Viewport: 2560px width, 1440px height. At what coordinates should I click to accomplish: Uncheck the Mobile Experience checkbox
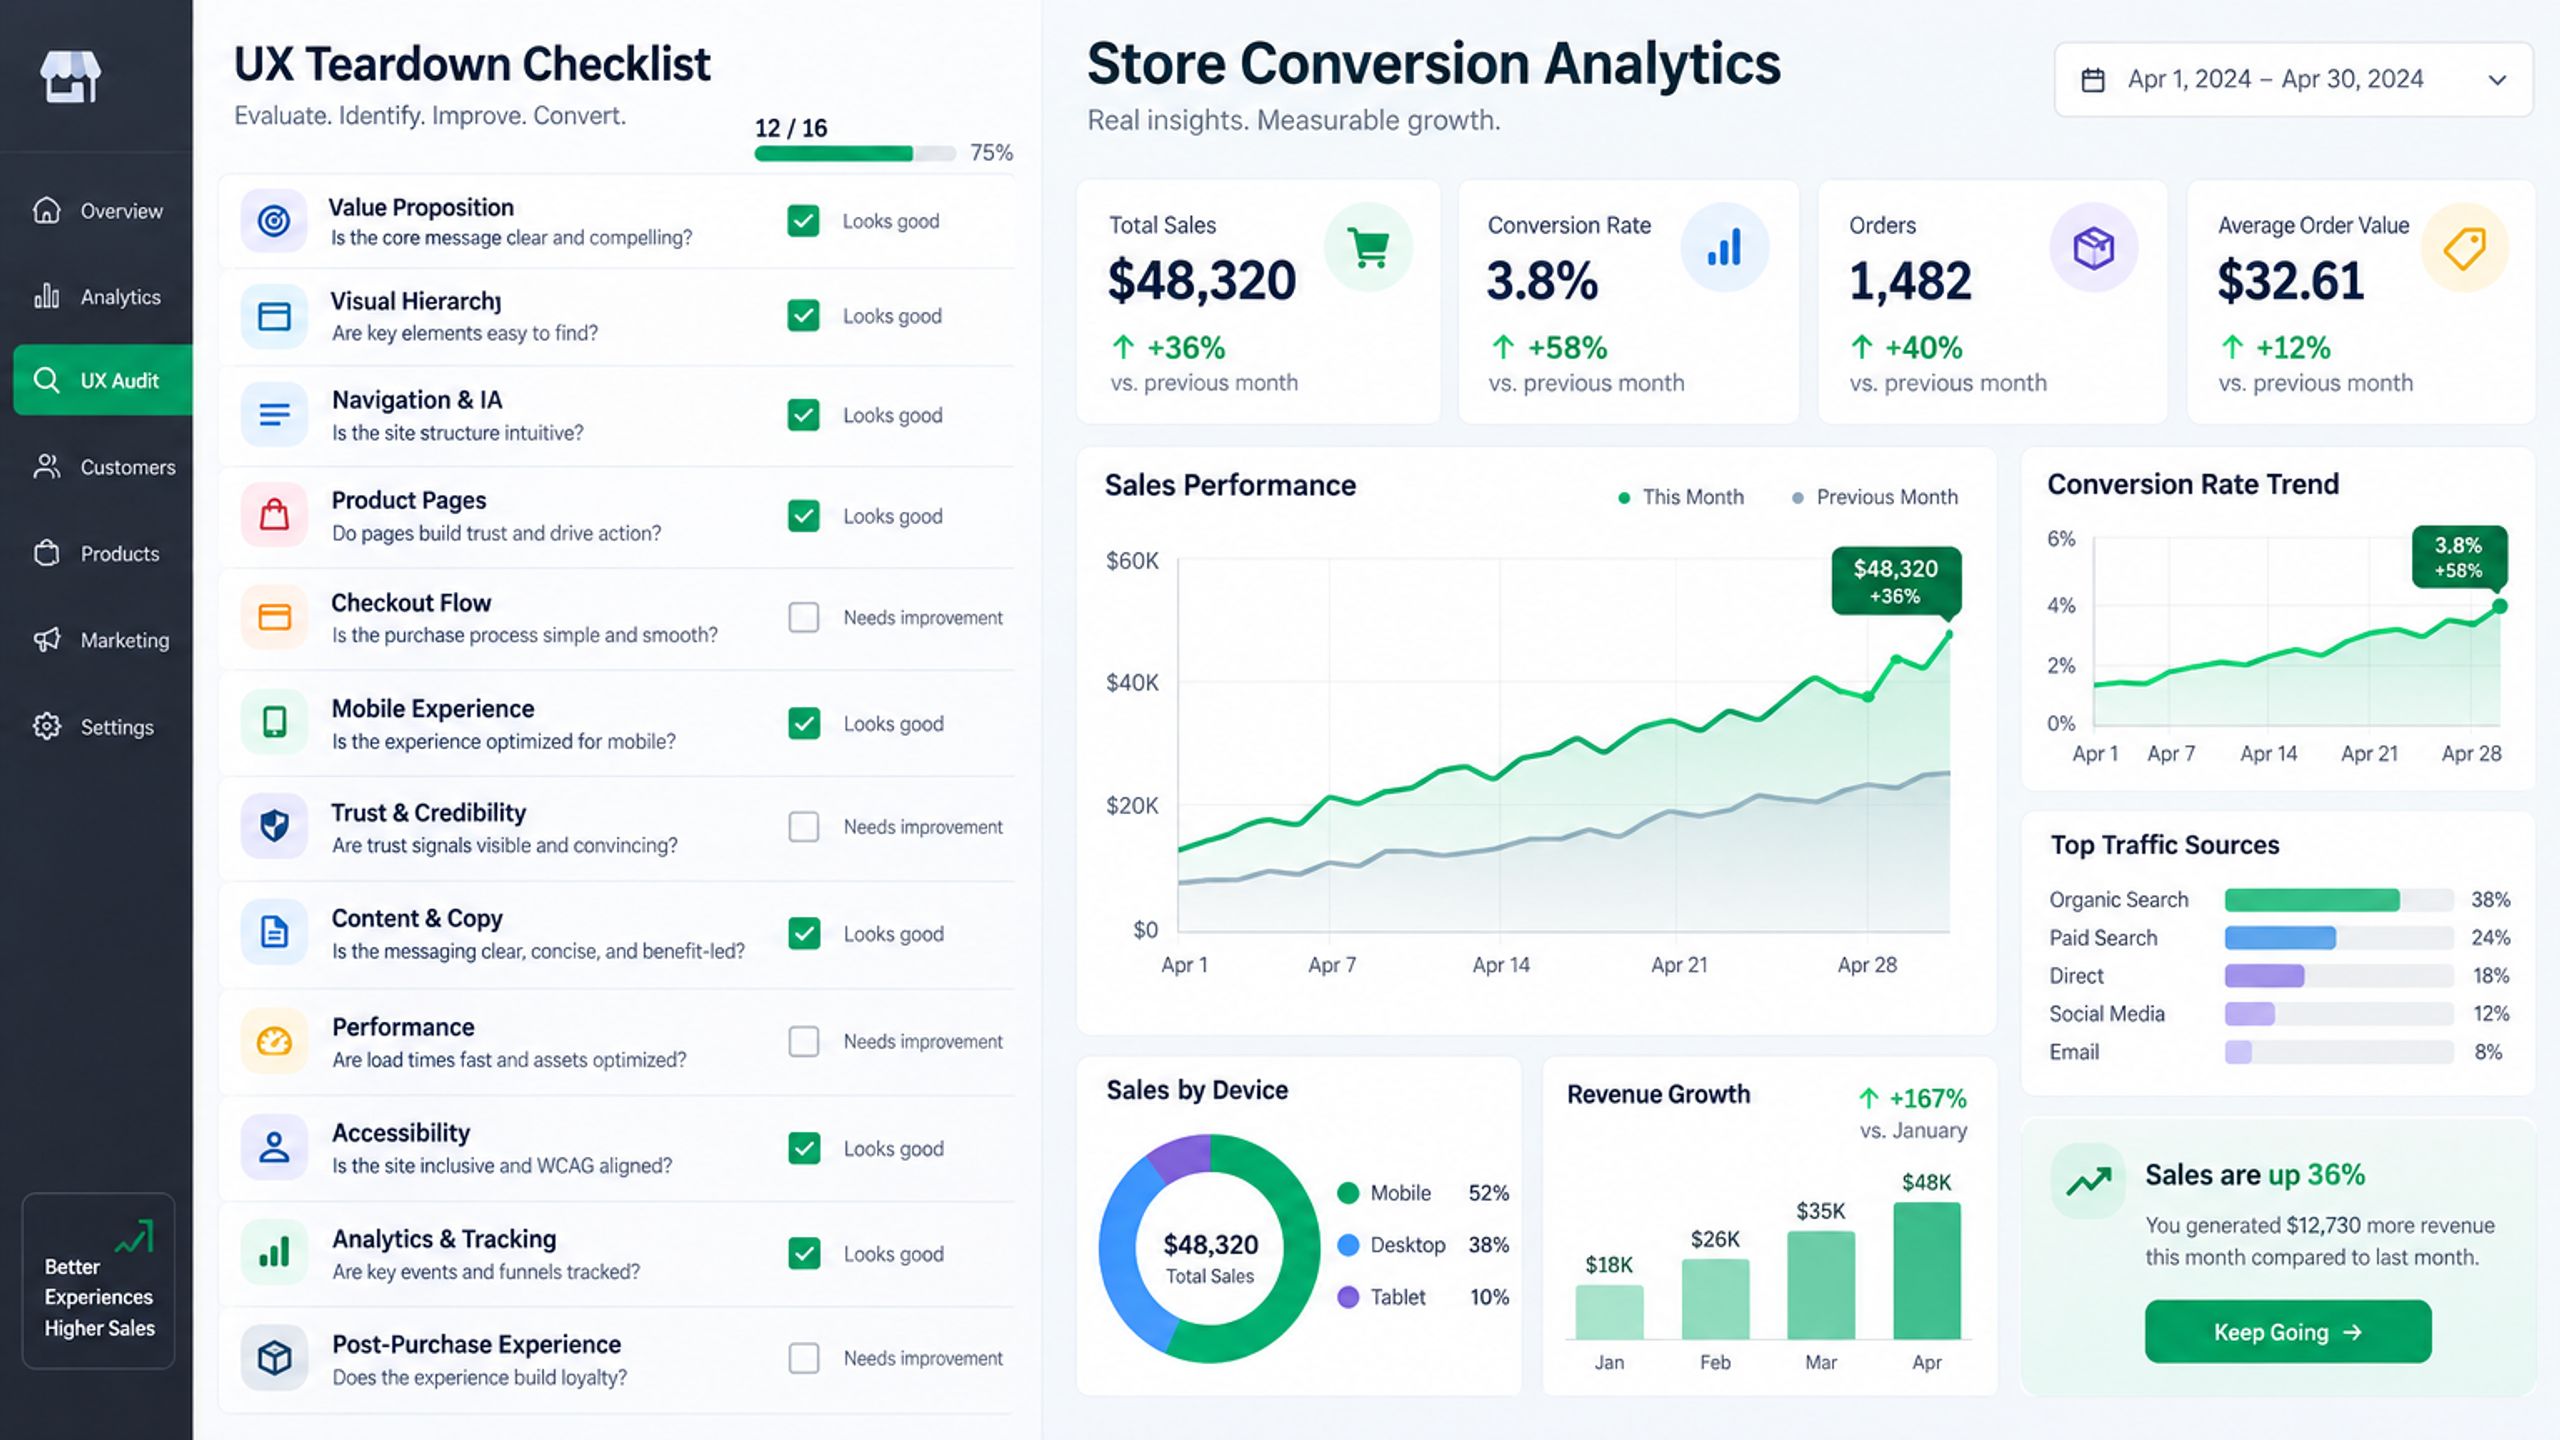[803, 723]
